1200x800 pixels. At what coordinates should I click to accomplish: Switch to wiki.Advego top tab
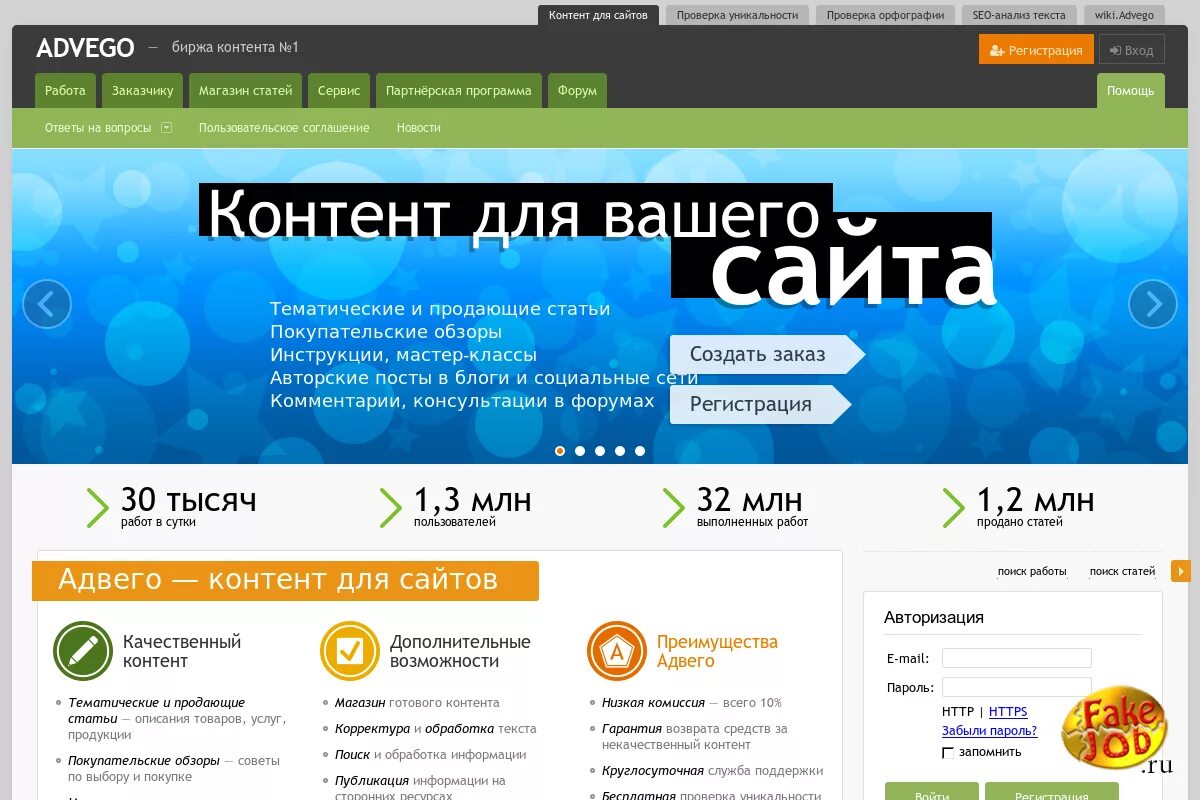[x=1124, y=15]
